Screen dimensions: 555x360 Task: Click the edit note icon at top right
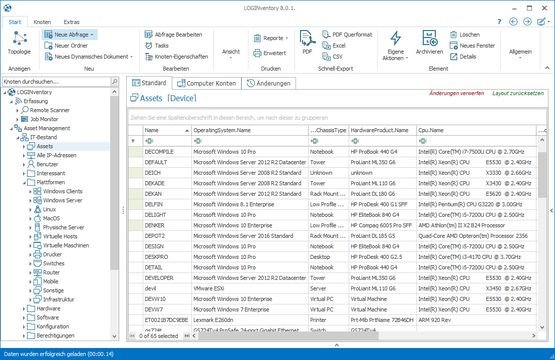coord(541,22)
